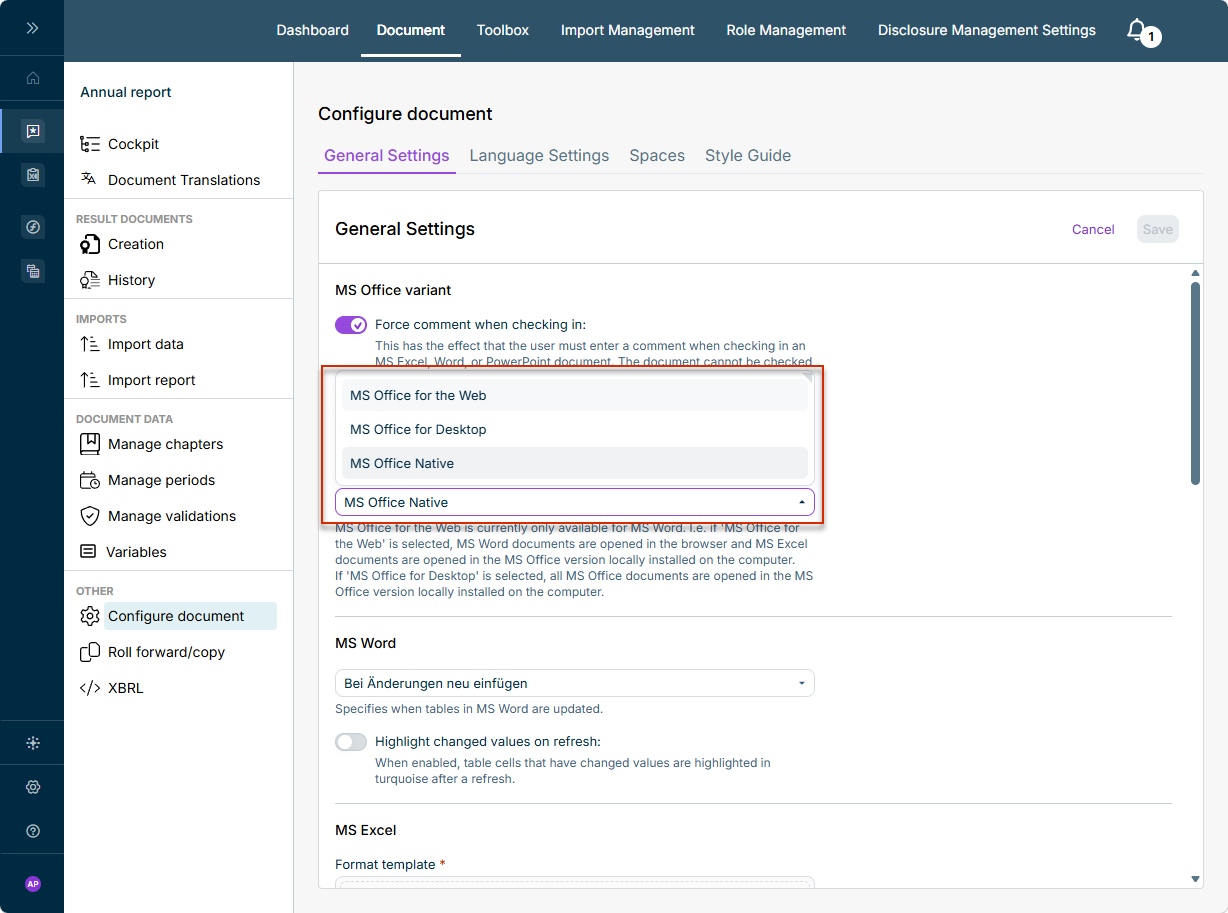Click the Configure document gear icon
The height and width of the screenshot is (913, 1228).
[90, 616]
